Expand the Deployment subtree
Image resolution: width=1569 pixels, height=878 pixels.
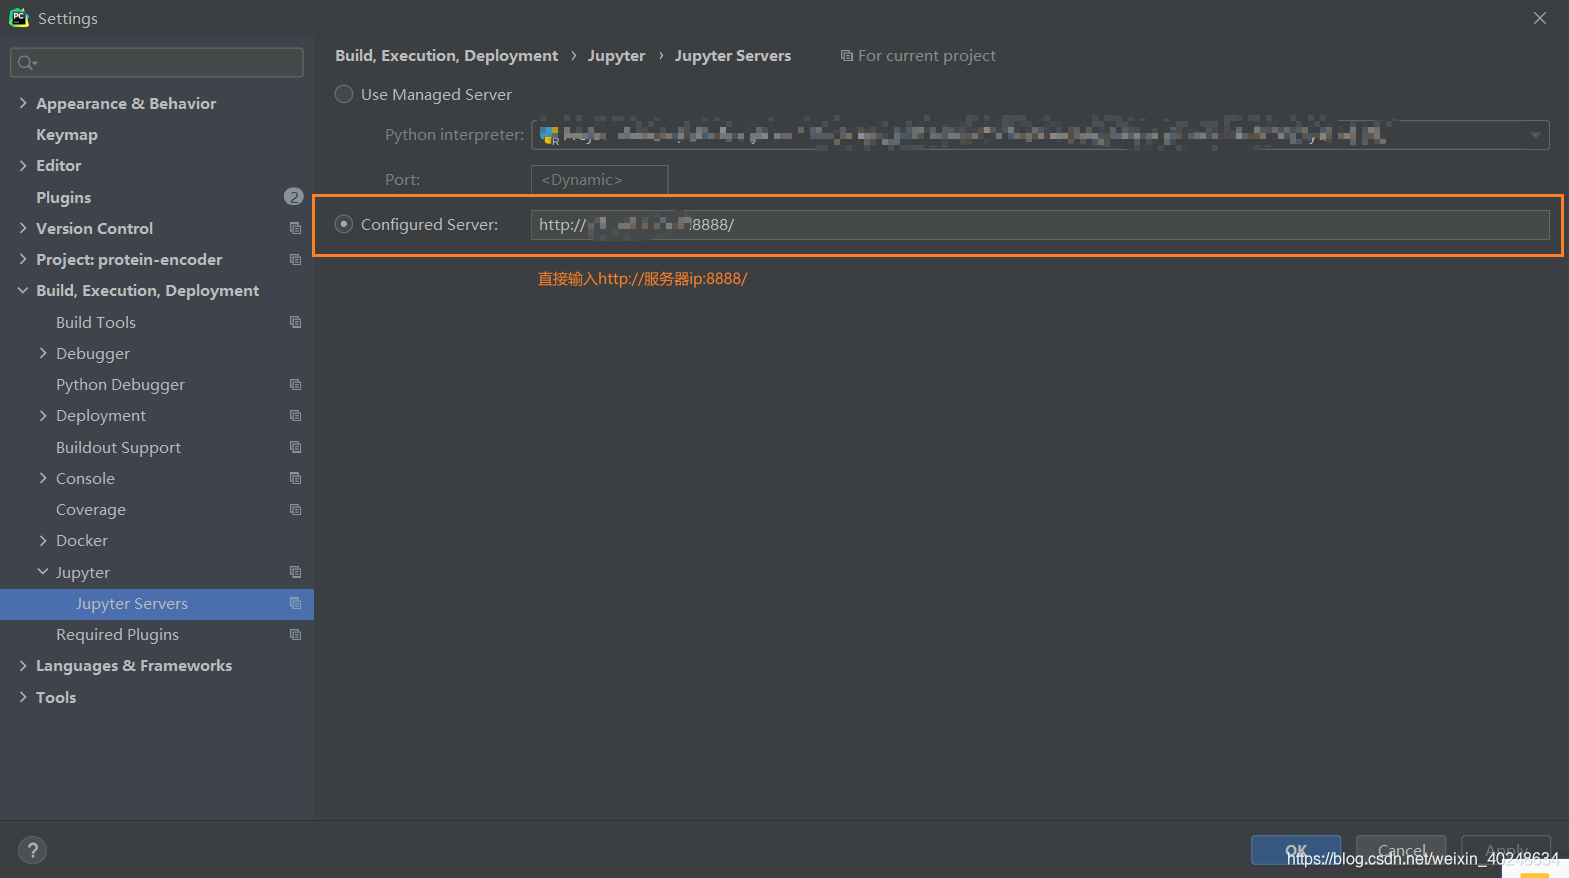pos(43,415)
